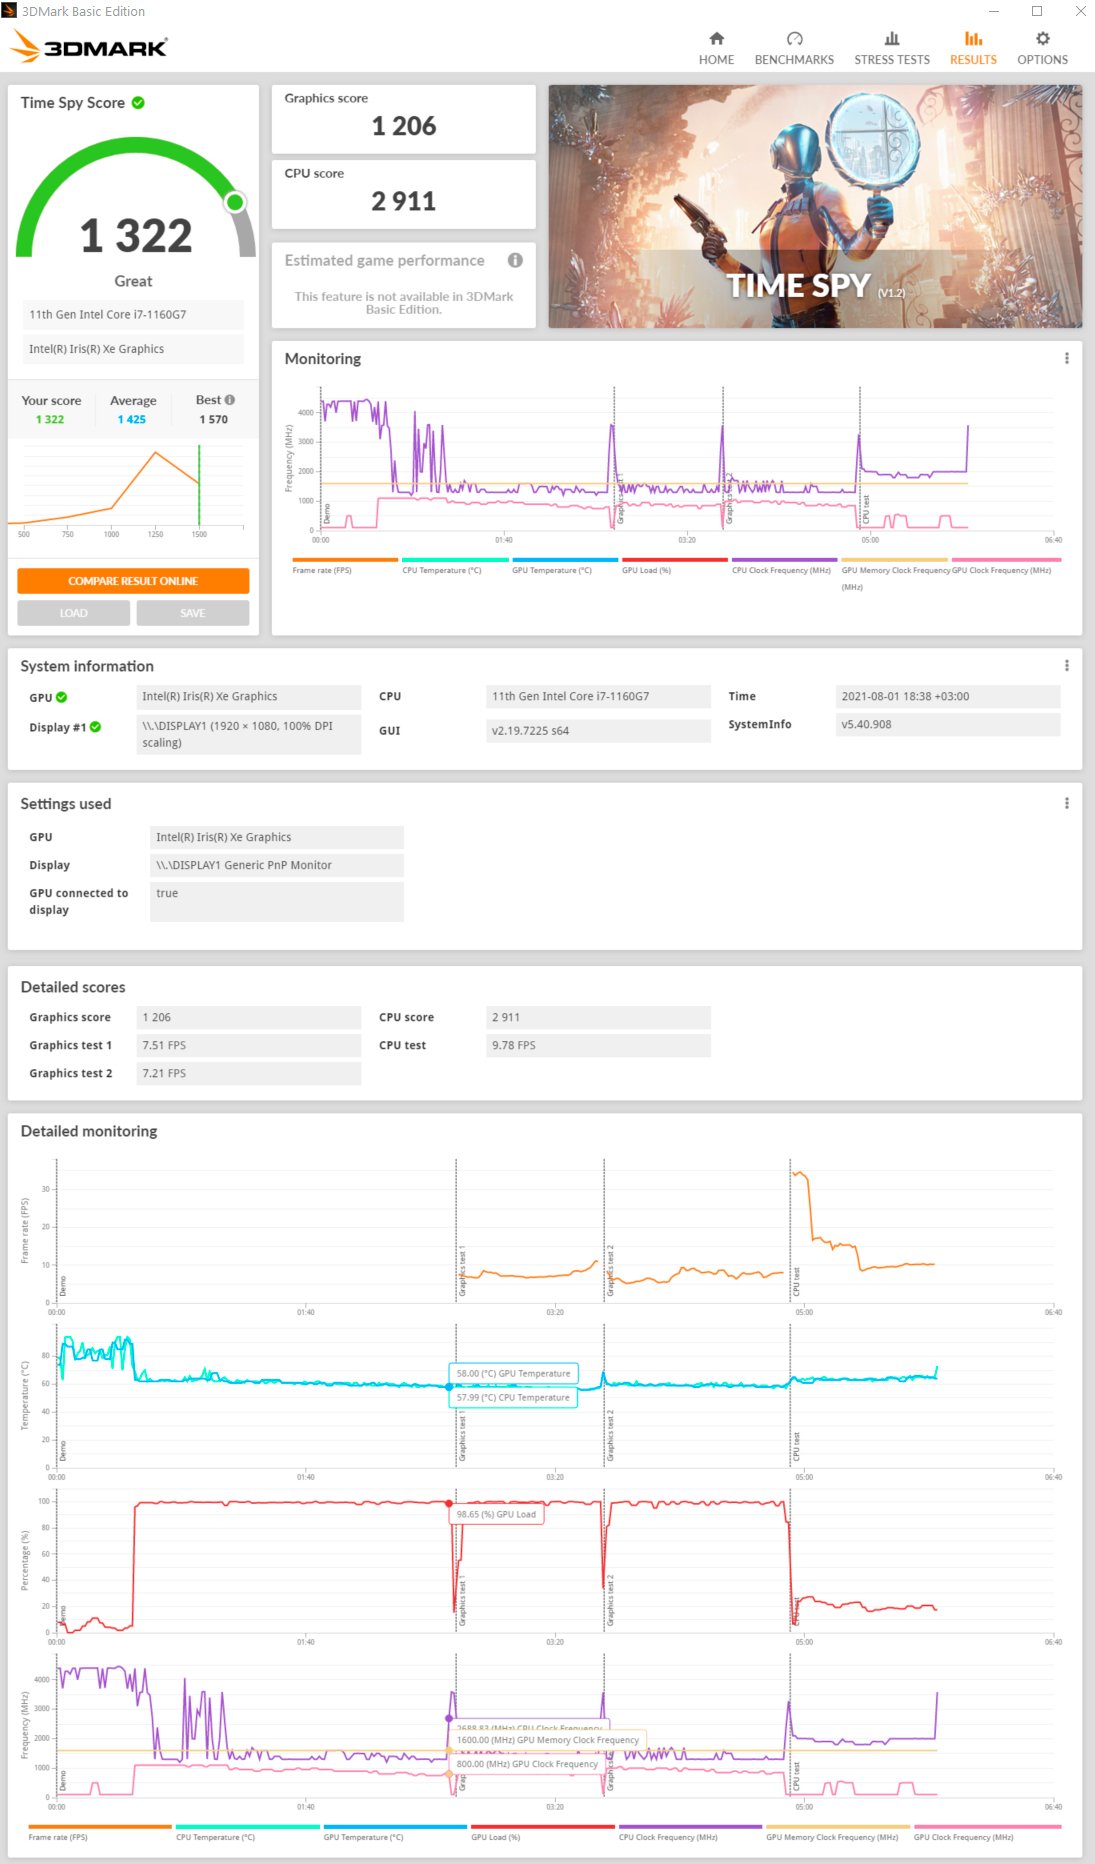Click the 3DMark logo
The height and width of the screenshot is (1864, 1095).
click(90, 46)
